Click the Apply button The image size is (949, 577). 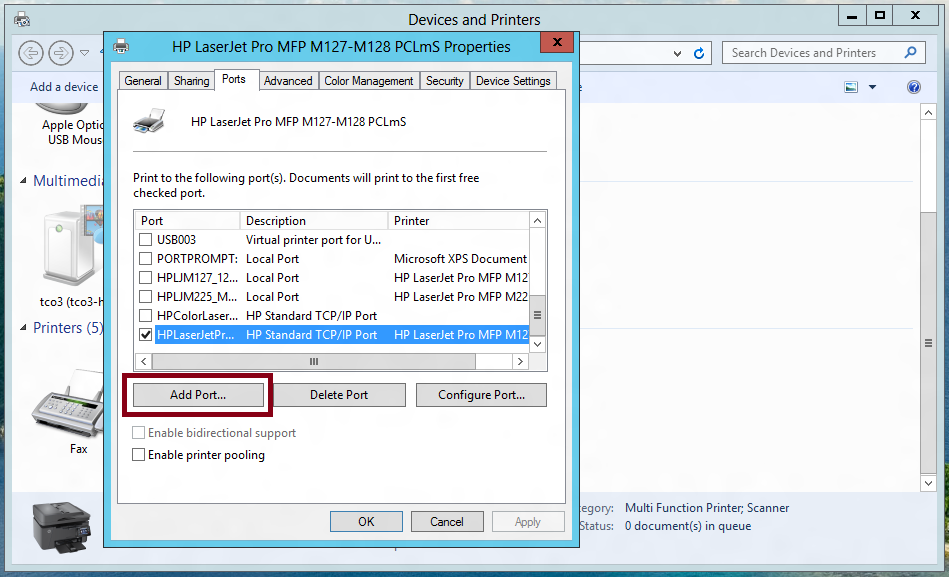tap(528, 521)
